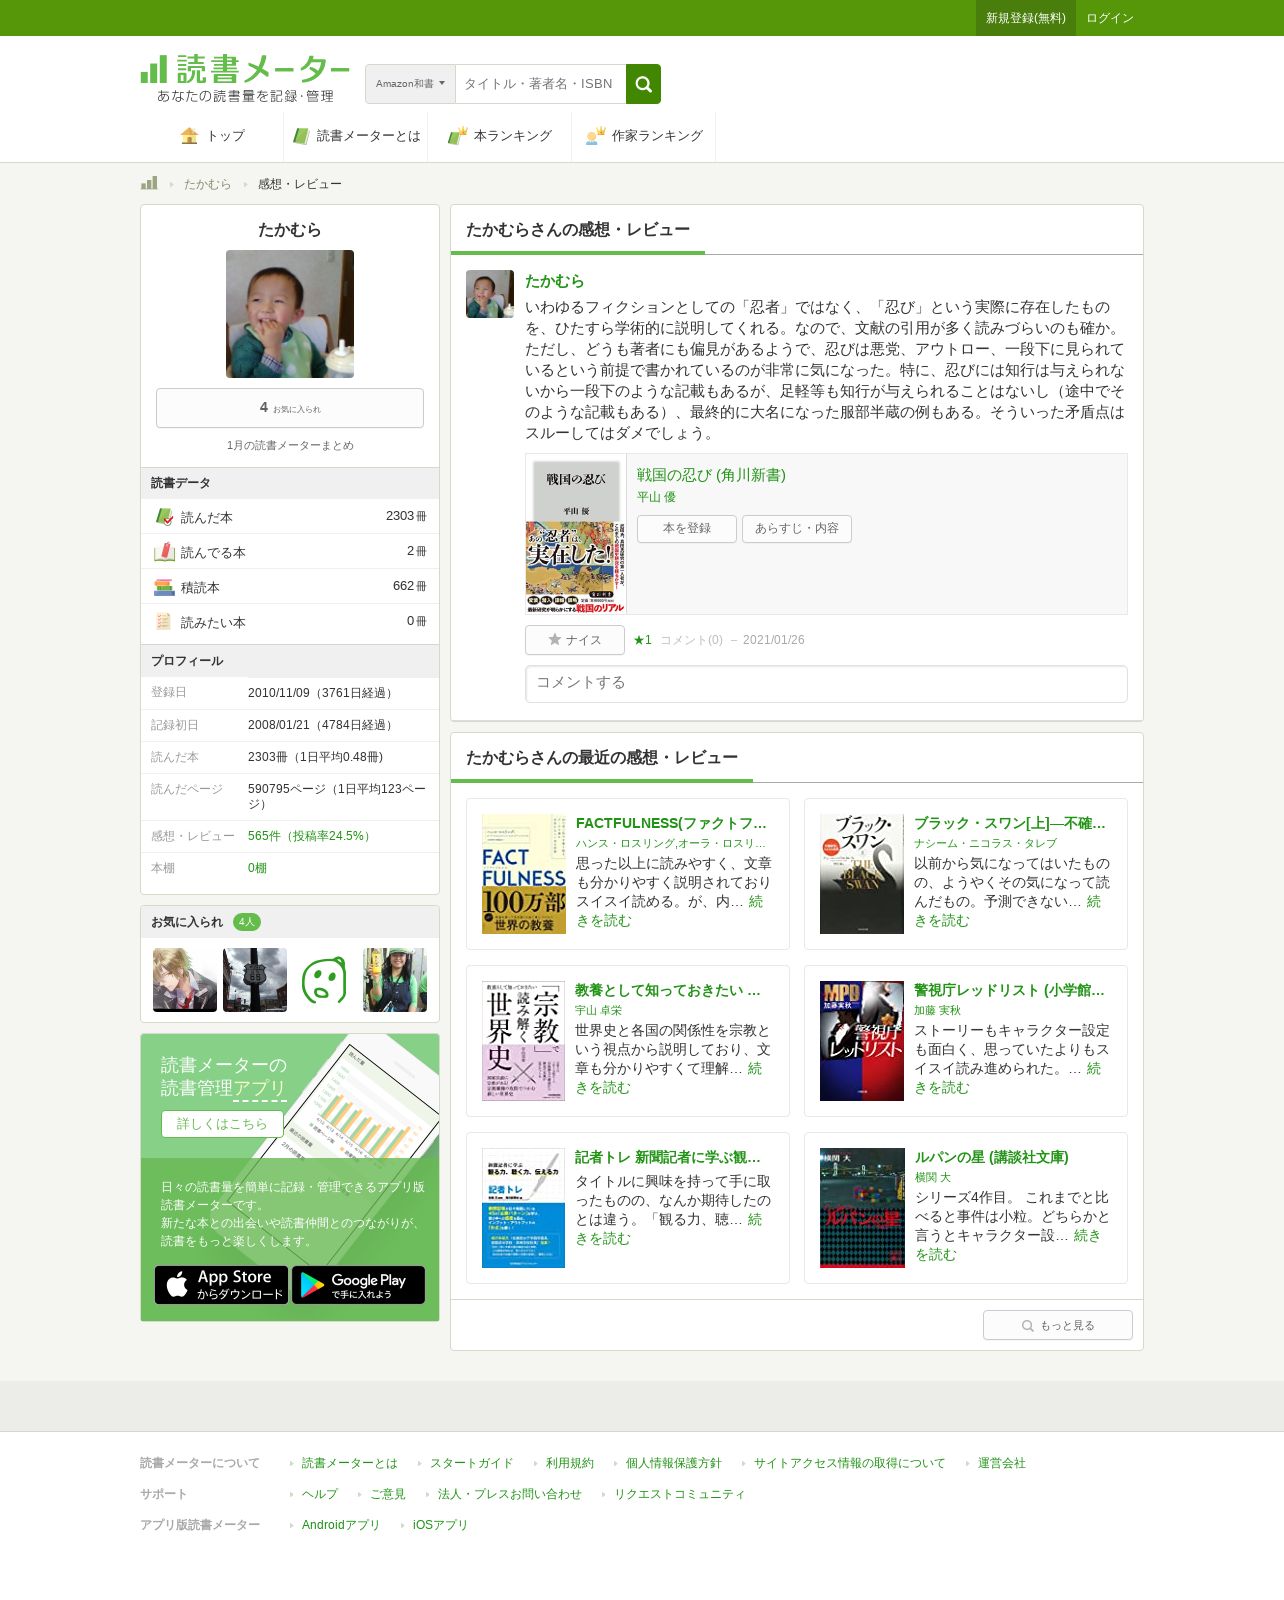
Task: Open the 読書メーターとは navigation tab
Action: coord(356,136)
